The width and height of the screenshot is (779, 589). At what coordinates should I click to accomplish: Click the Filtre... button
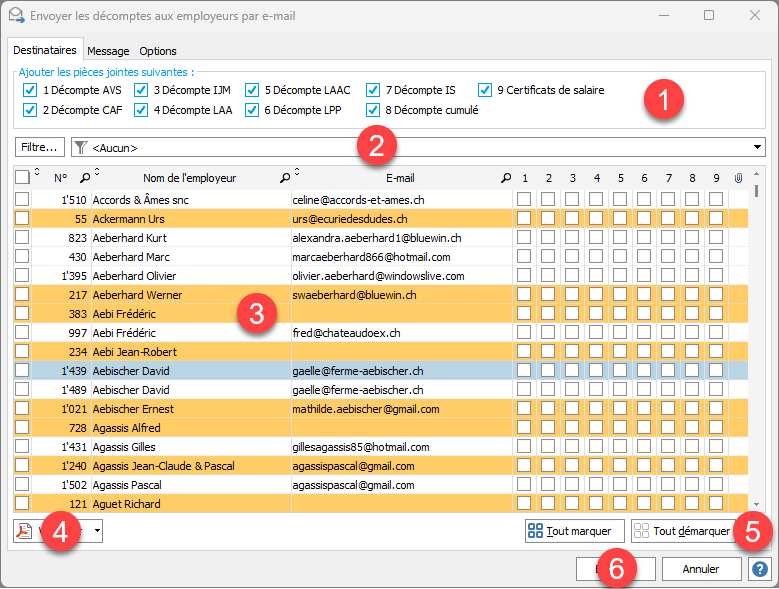point(40,147)
